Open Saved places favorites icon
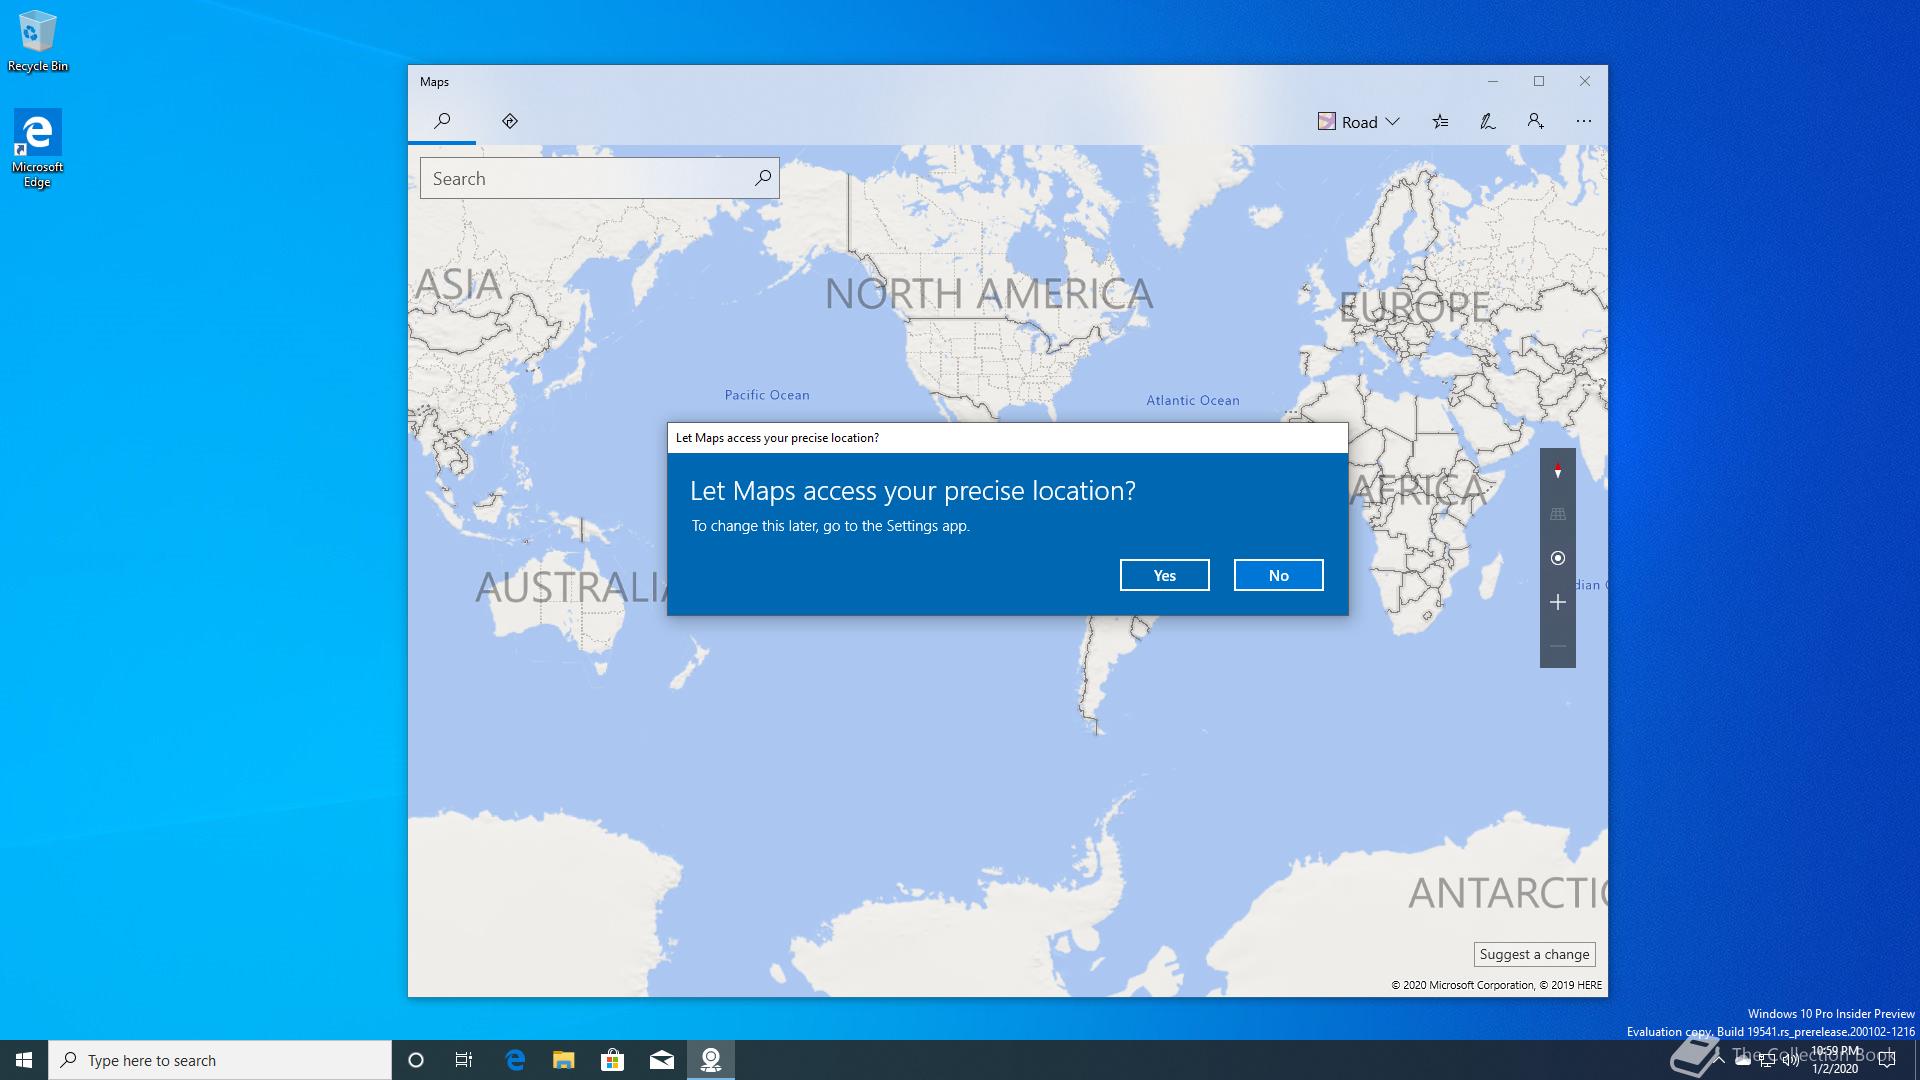Screen dimensions: 1920x1080 click(1440, 122)
